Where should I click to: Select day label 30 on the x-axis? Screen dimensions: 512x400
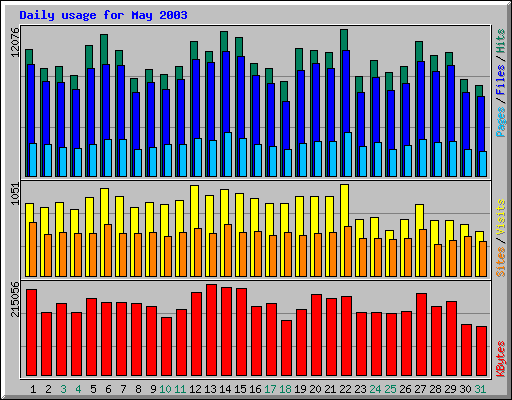coord(465,389)
